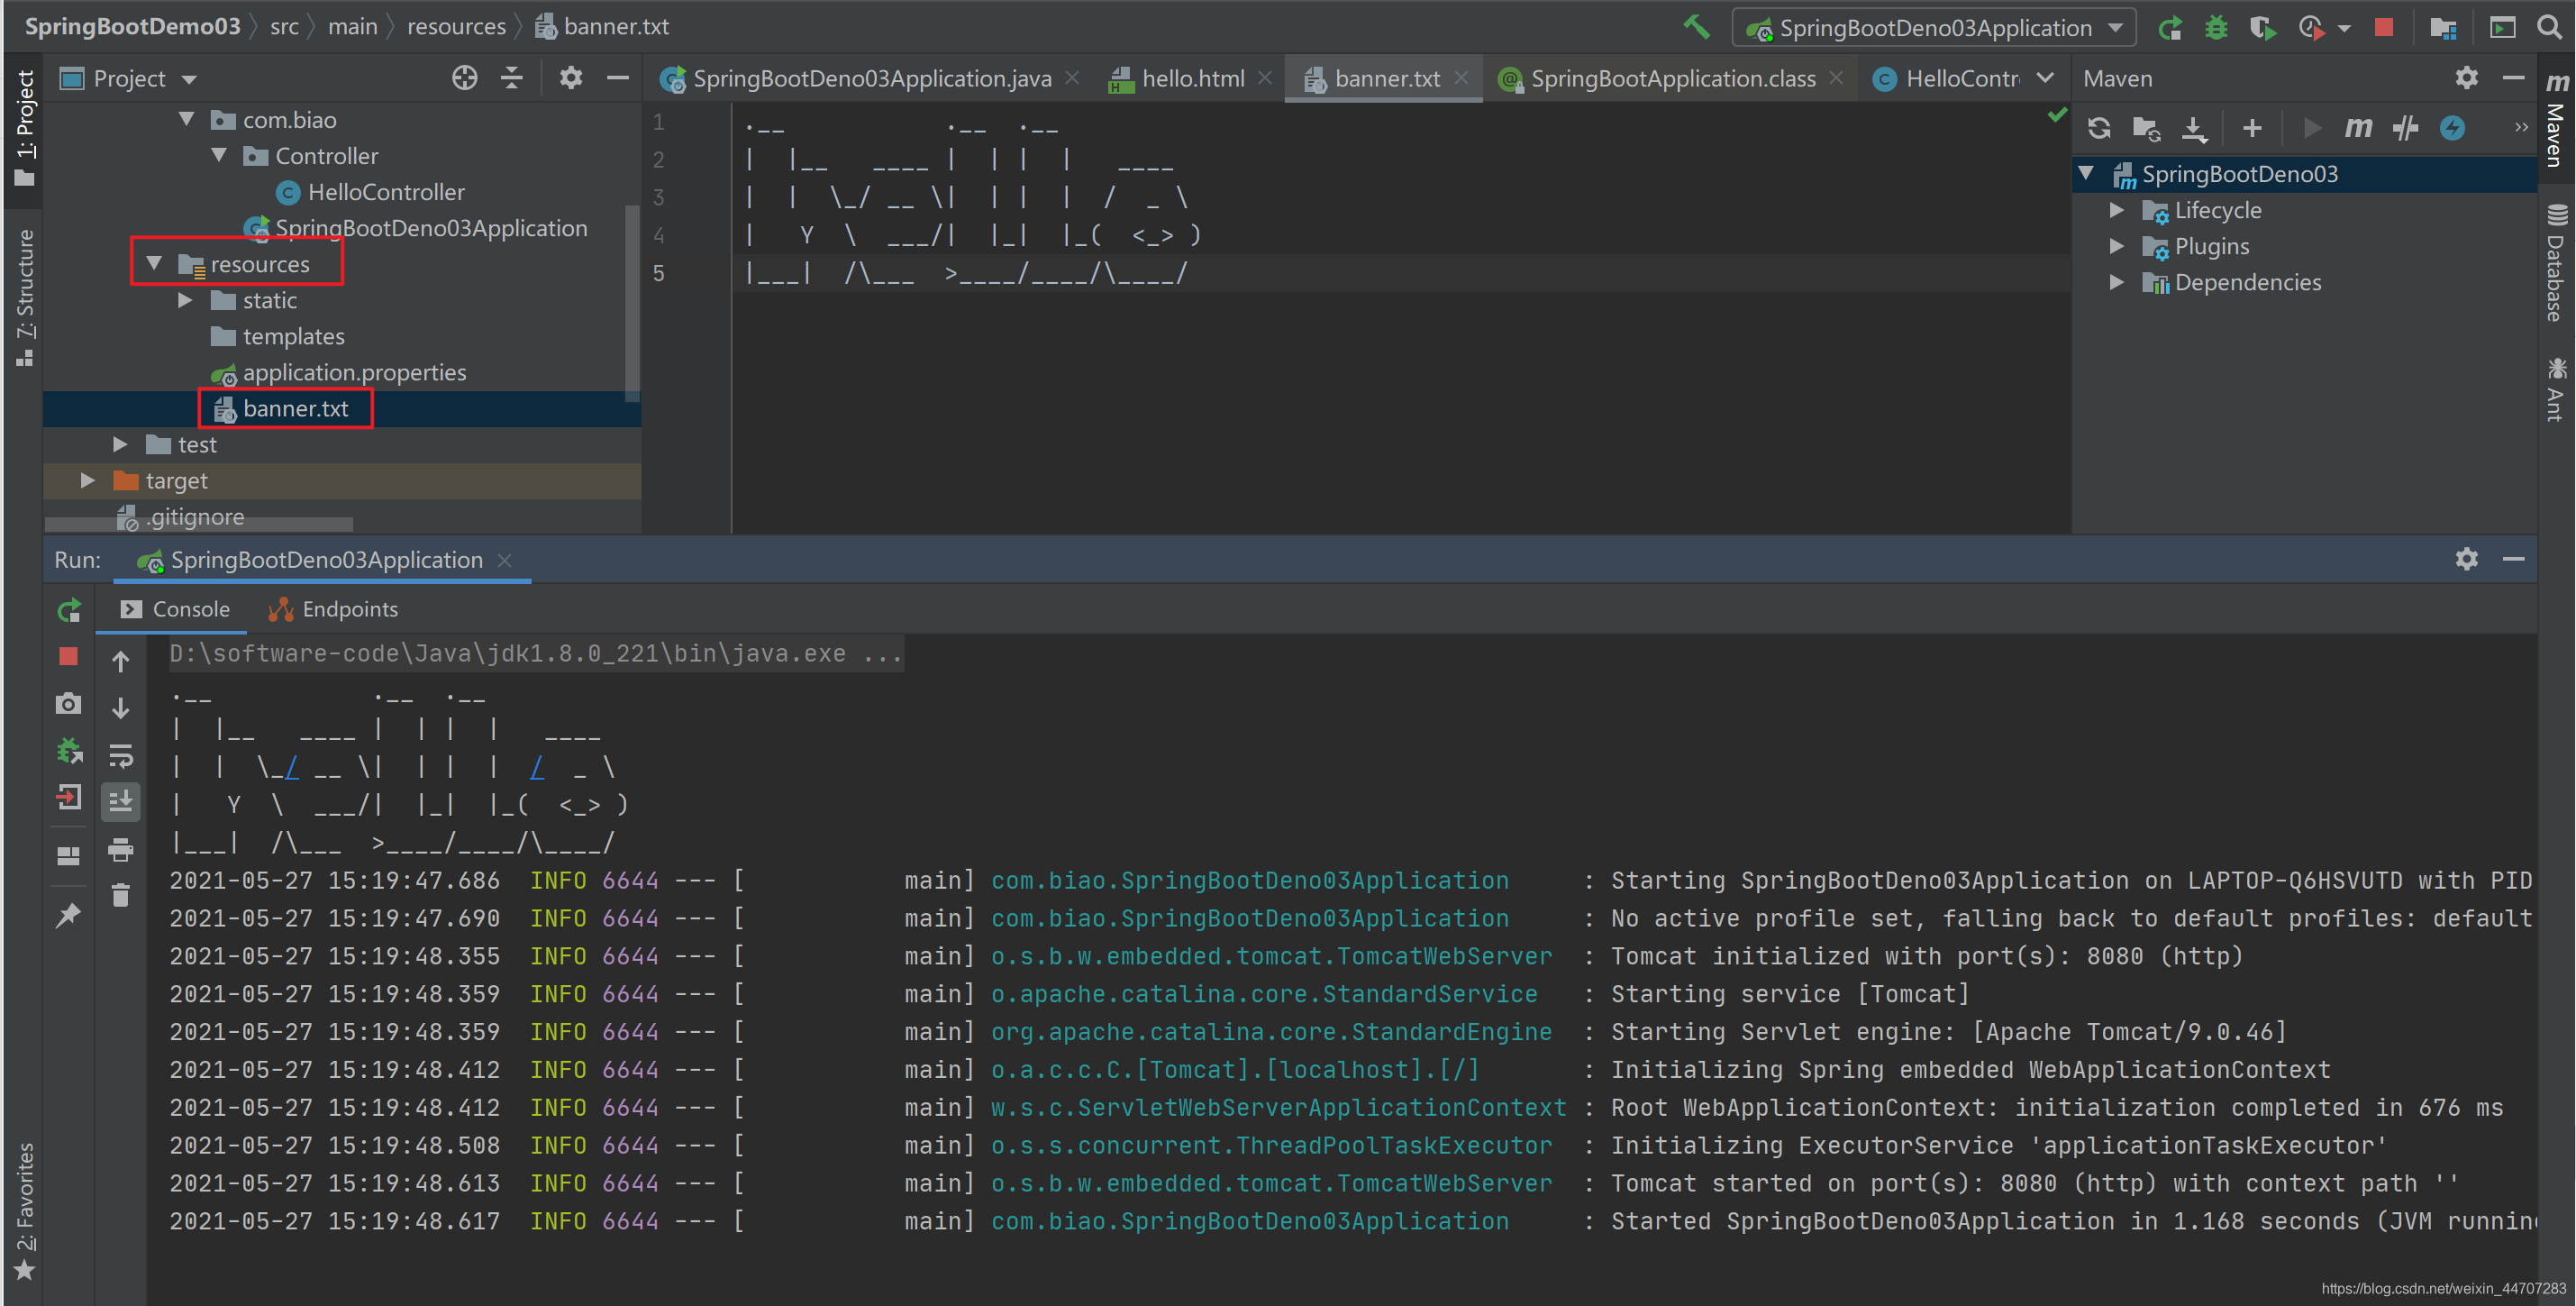Open Structure tool window tab
This screenshot has width=2576, height=1306.
[24, 297]
